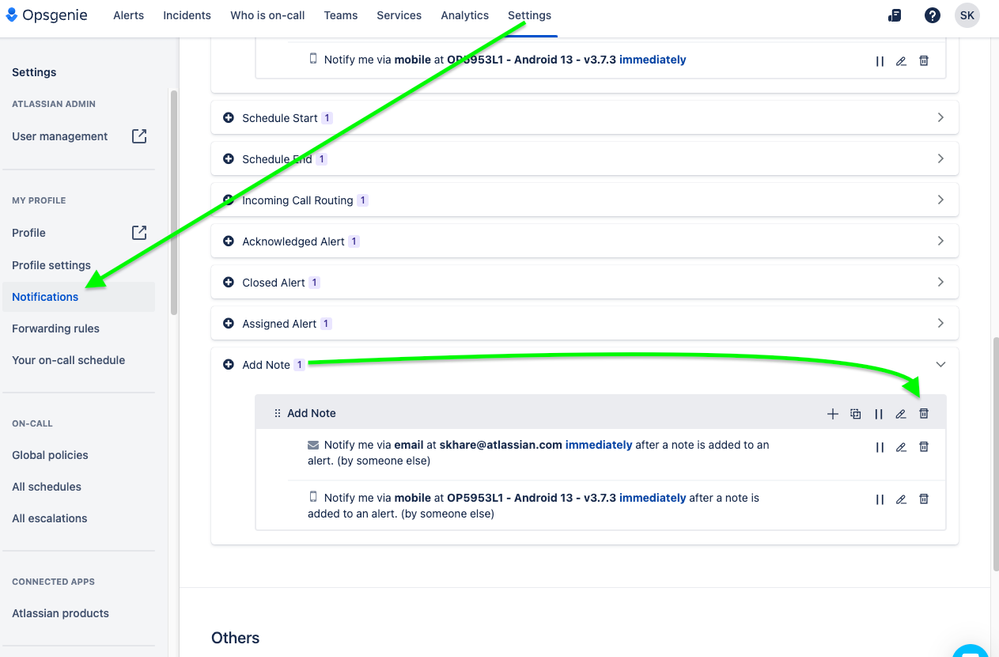Viewport: 999px width, 657px height.
Task: Open the release notes icon in header
Action: [895, 15]
